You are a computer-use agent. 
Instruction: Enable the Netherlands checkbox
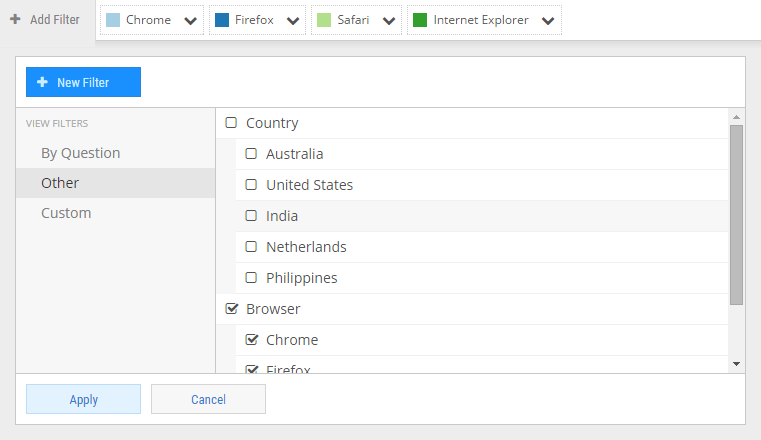(251, 246)
